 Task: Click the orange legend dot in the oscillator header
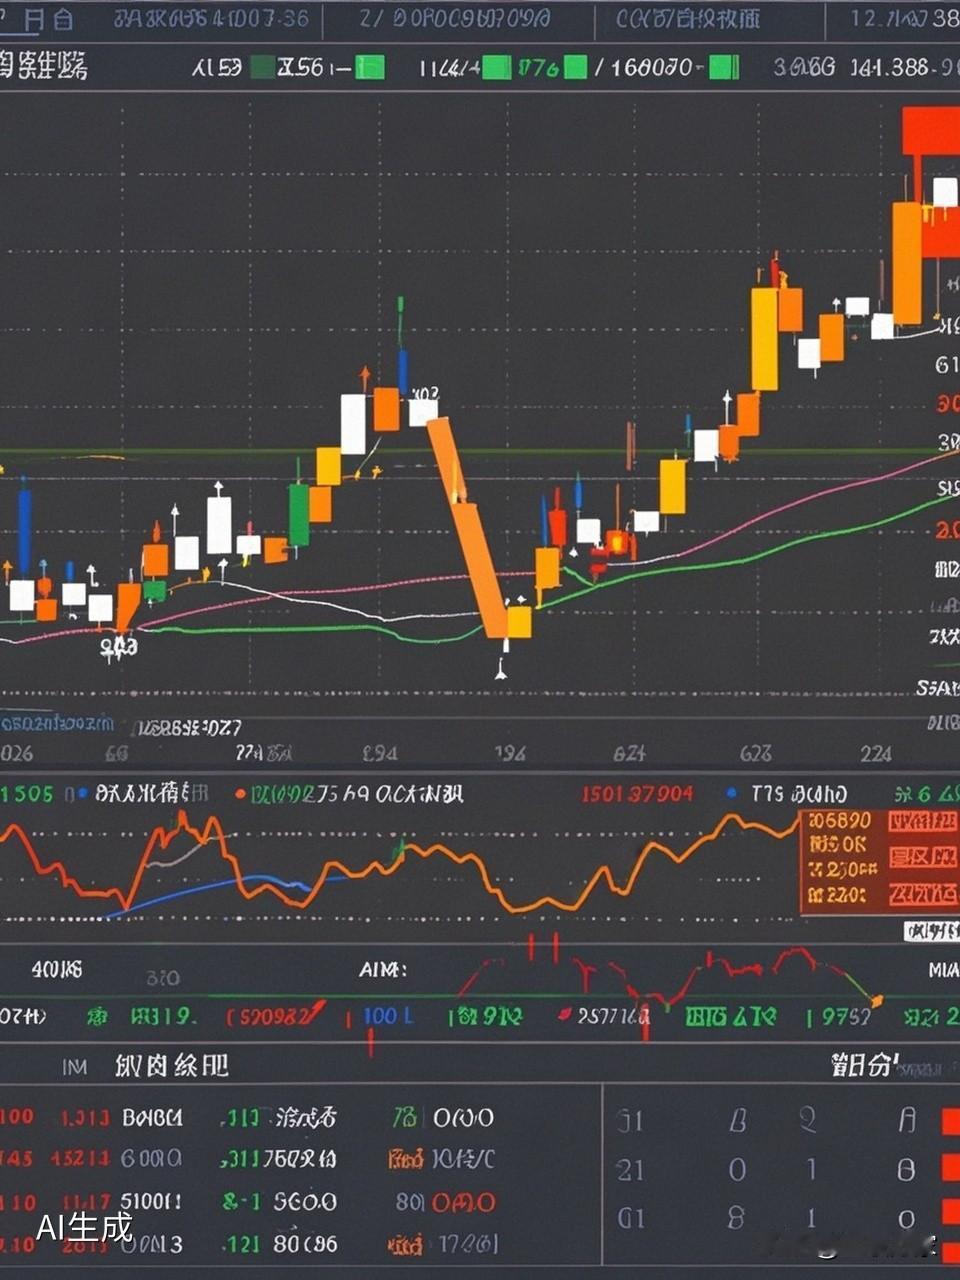pyautogui.click(x=240, y=794)
